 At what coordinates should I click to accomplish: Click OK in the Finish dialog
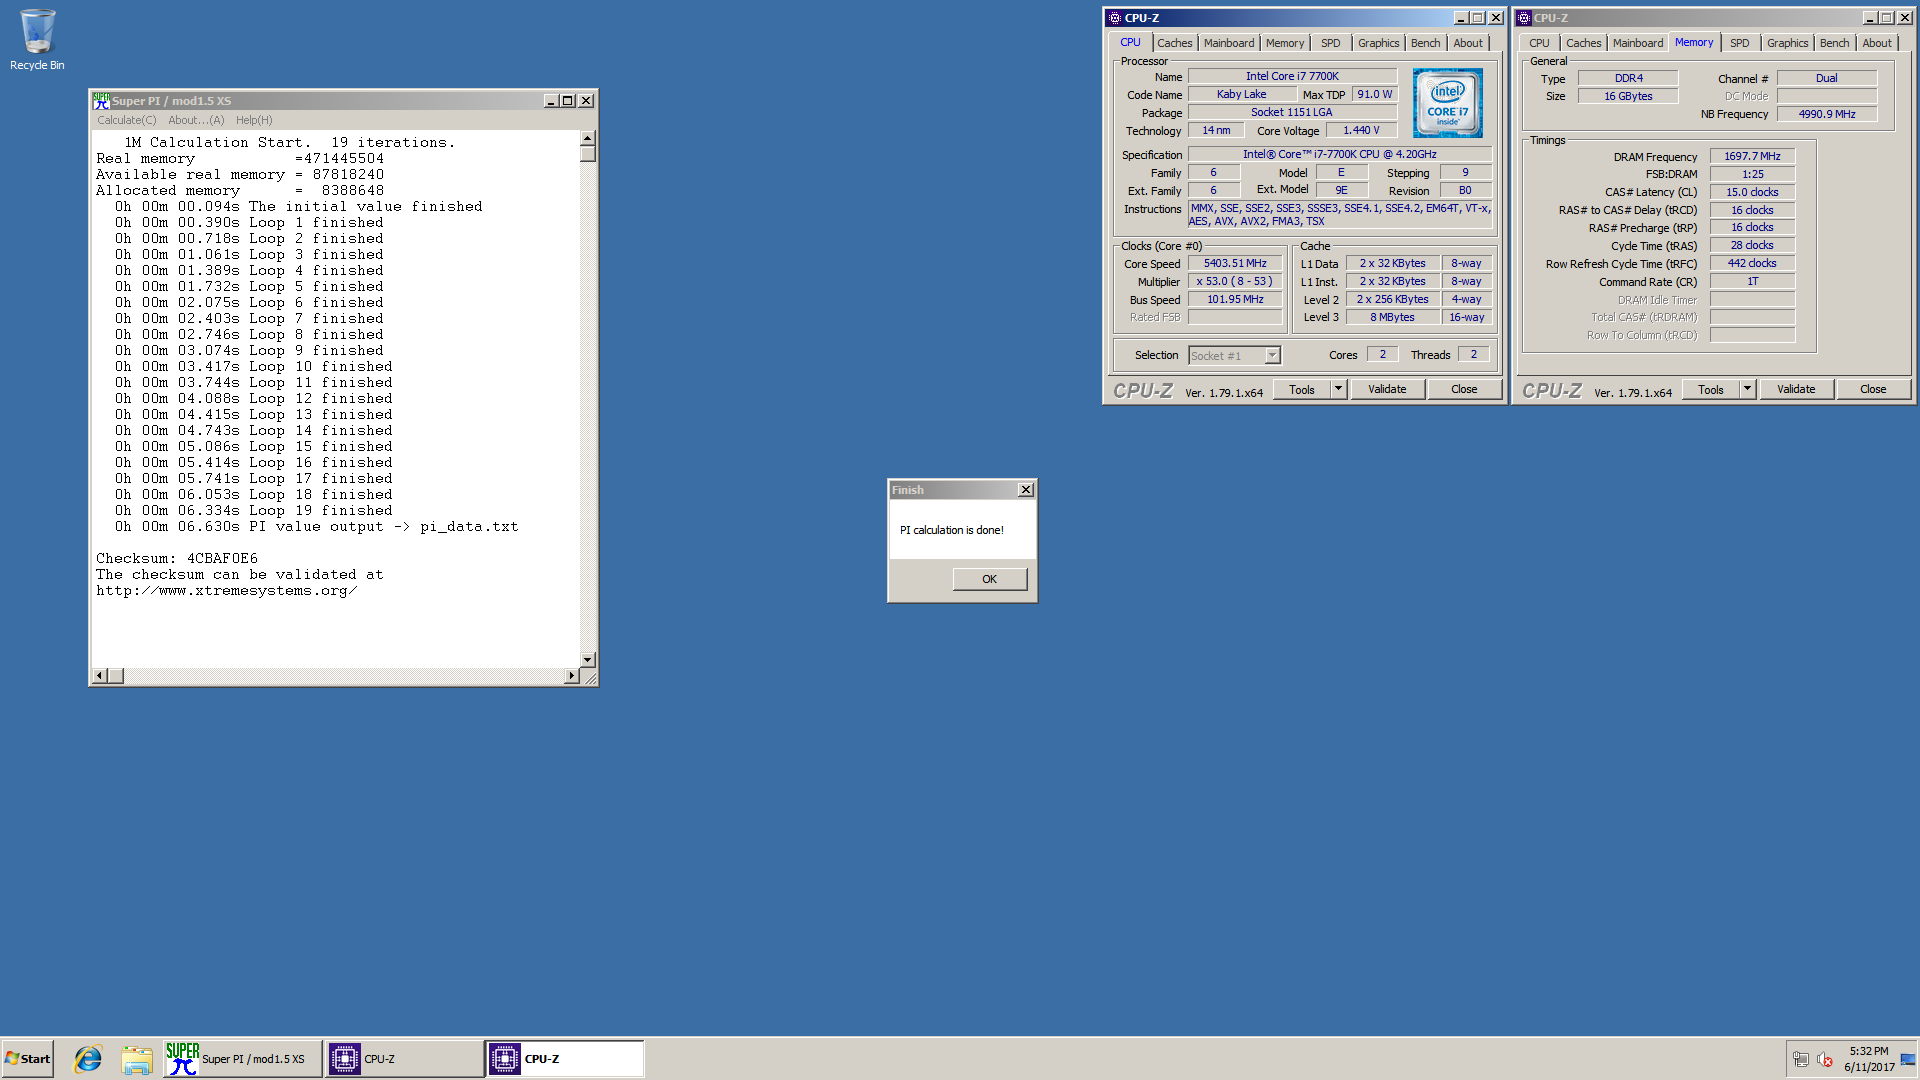989,579
